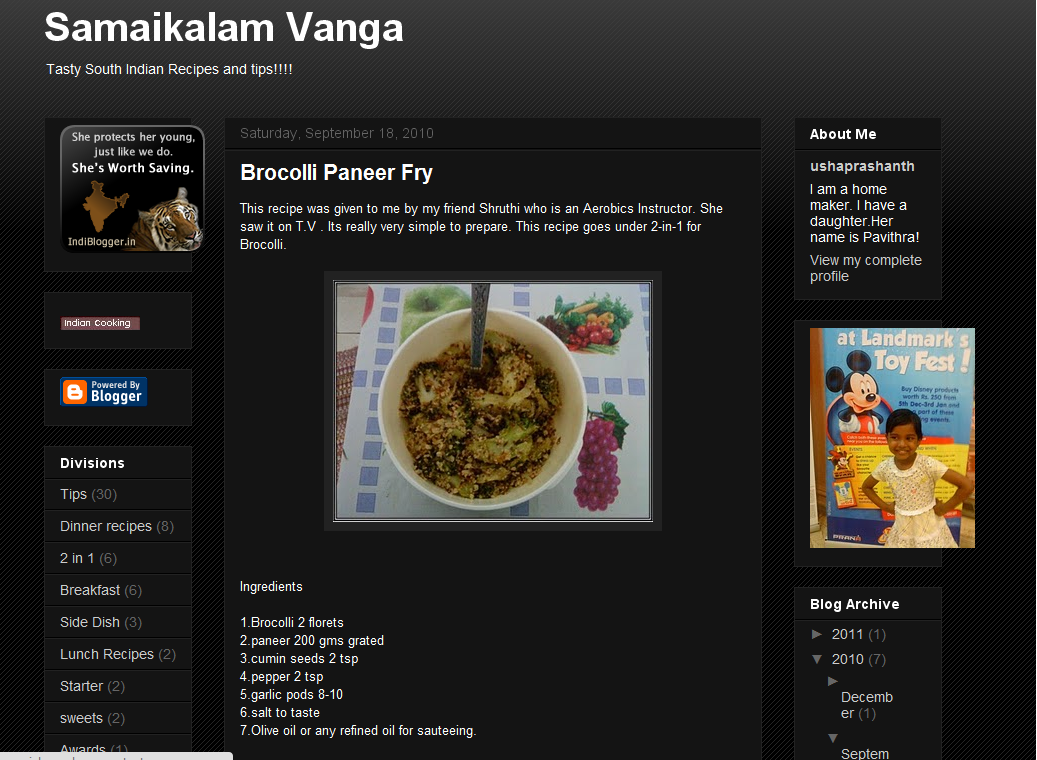Go to the Side Dish category
This screenshot has height=760, width=1037.
90,622
